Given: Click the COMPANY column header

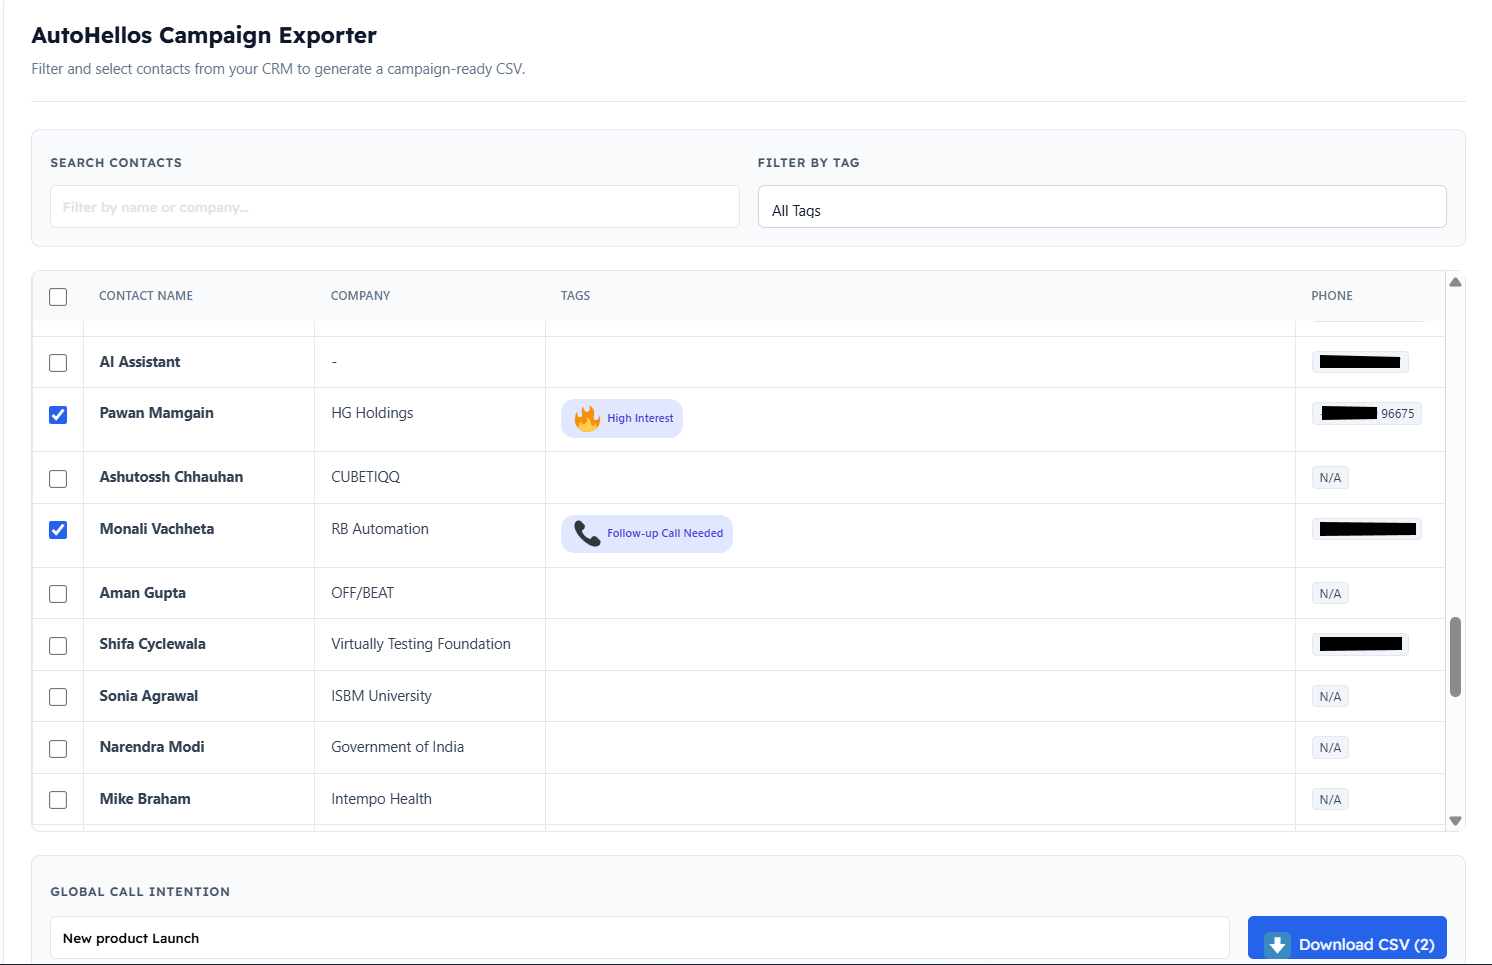Looking at the screenshot, I should tap(361, 296).
